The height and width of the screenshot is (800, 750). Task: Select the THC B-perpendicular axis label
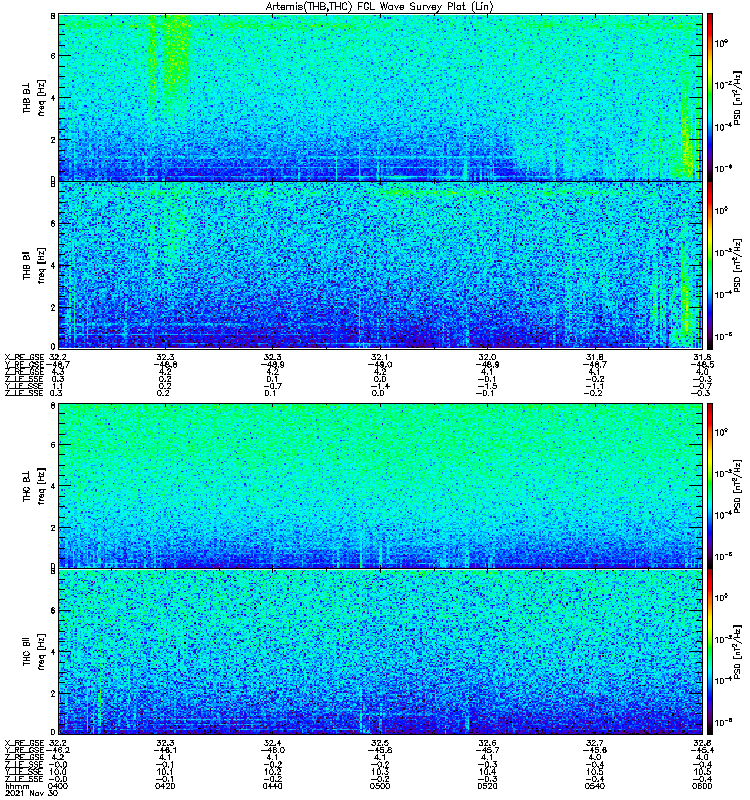click(x=27, y=486)
